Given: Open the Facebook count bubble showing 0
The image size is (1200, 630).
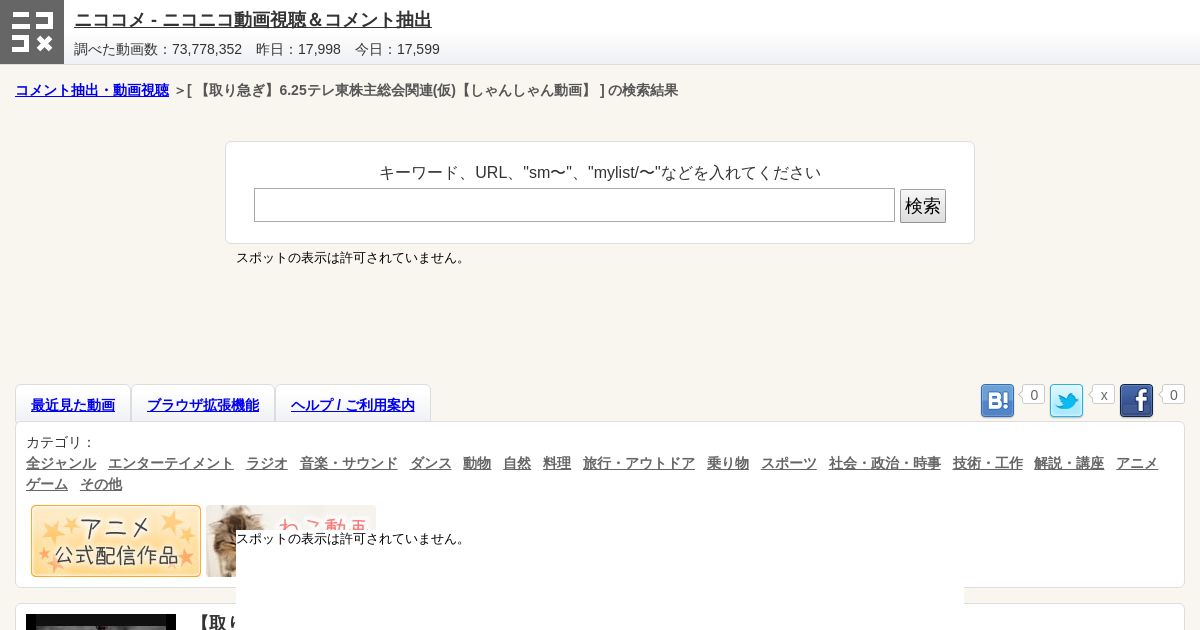Looking at the screenshot, I should [x=1173, y=395].
